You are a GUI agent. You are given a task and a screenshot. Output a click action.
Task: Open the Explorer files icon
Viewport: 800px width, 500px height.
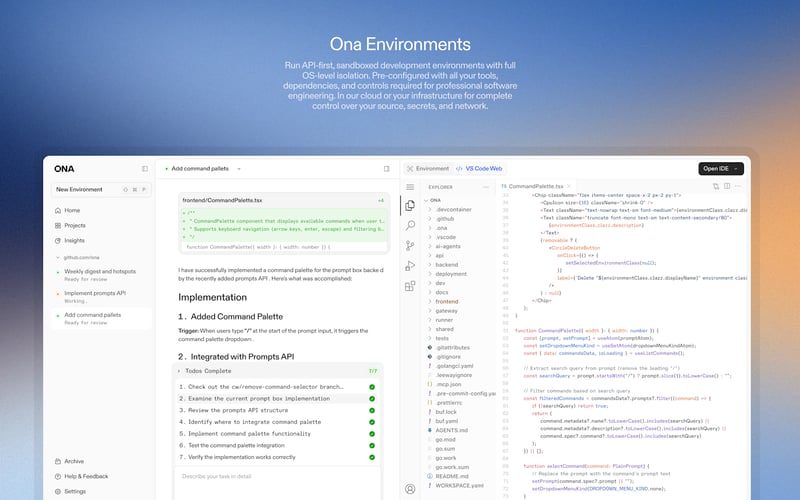[410, 205]
